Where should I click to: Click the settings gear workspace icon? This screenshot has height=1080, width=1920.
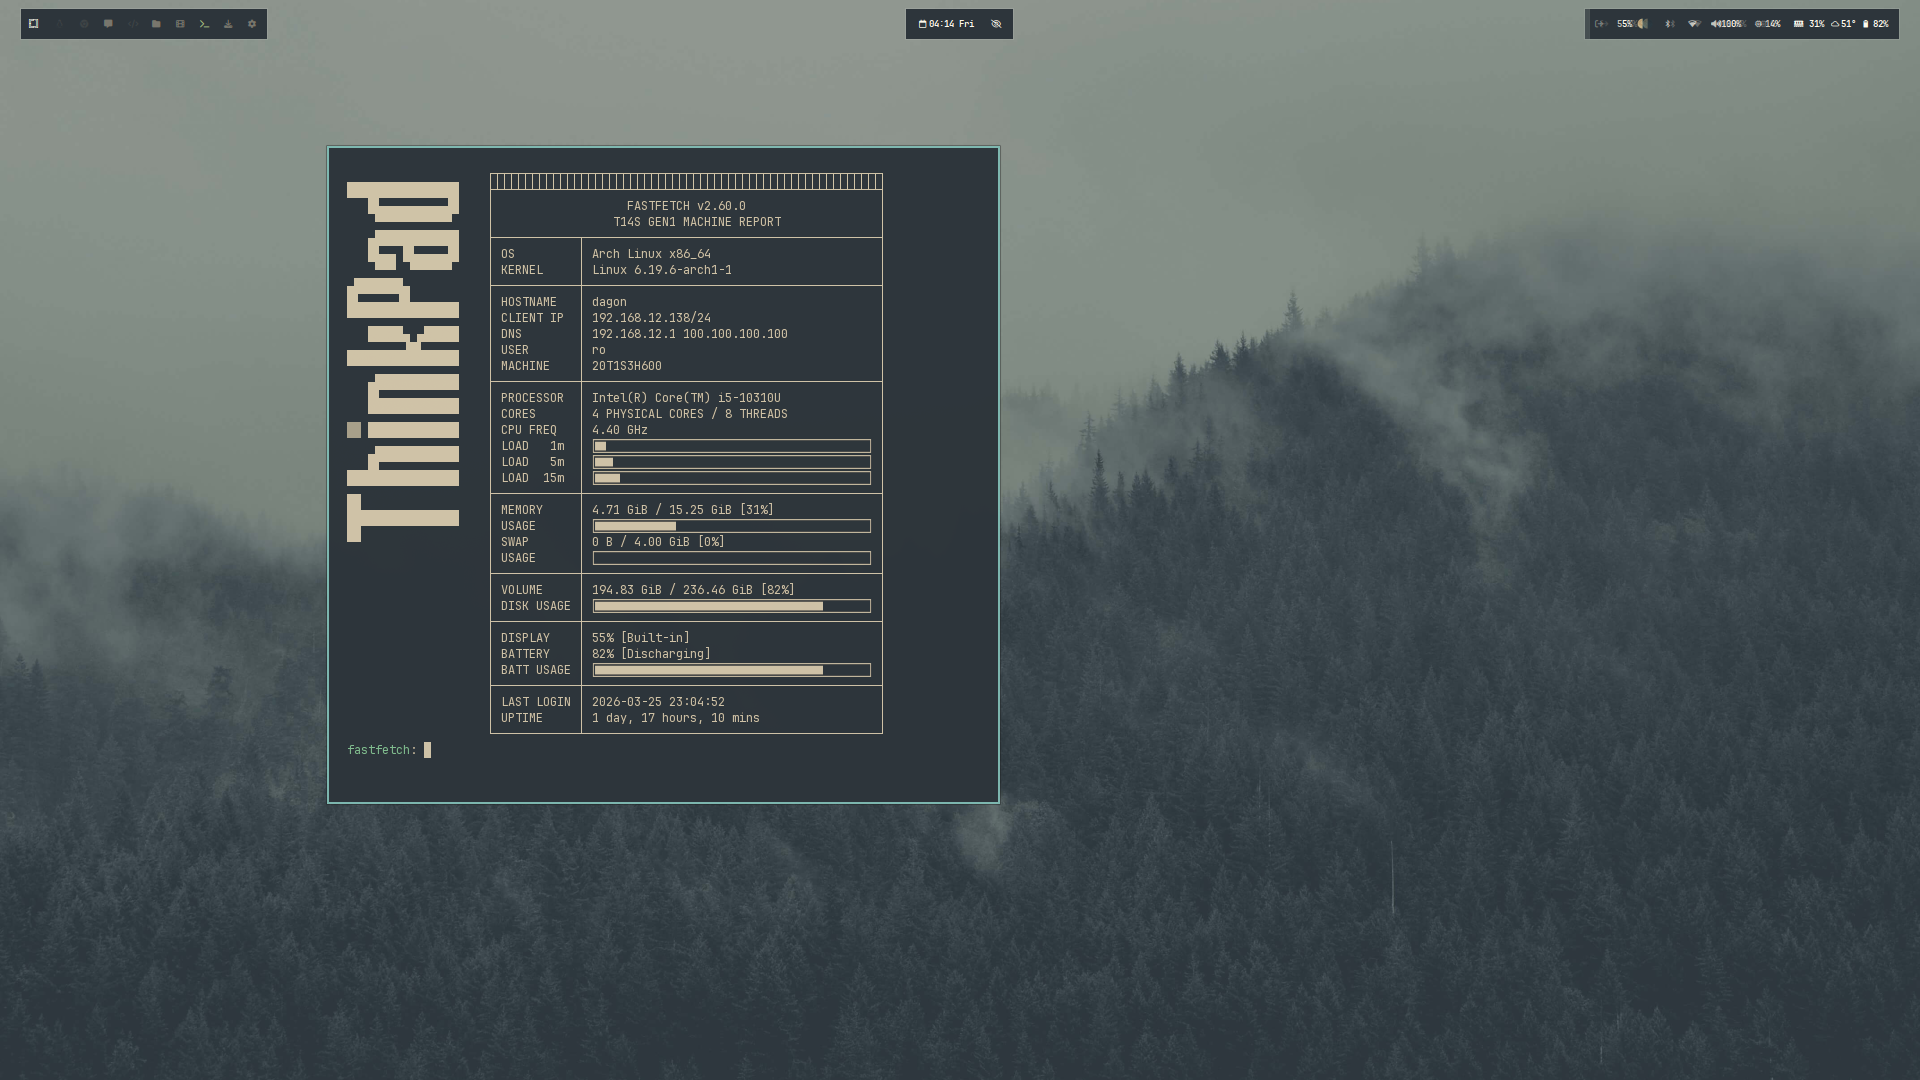pyautogui.click(x=252, y=24)
